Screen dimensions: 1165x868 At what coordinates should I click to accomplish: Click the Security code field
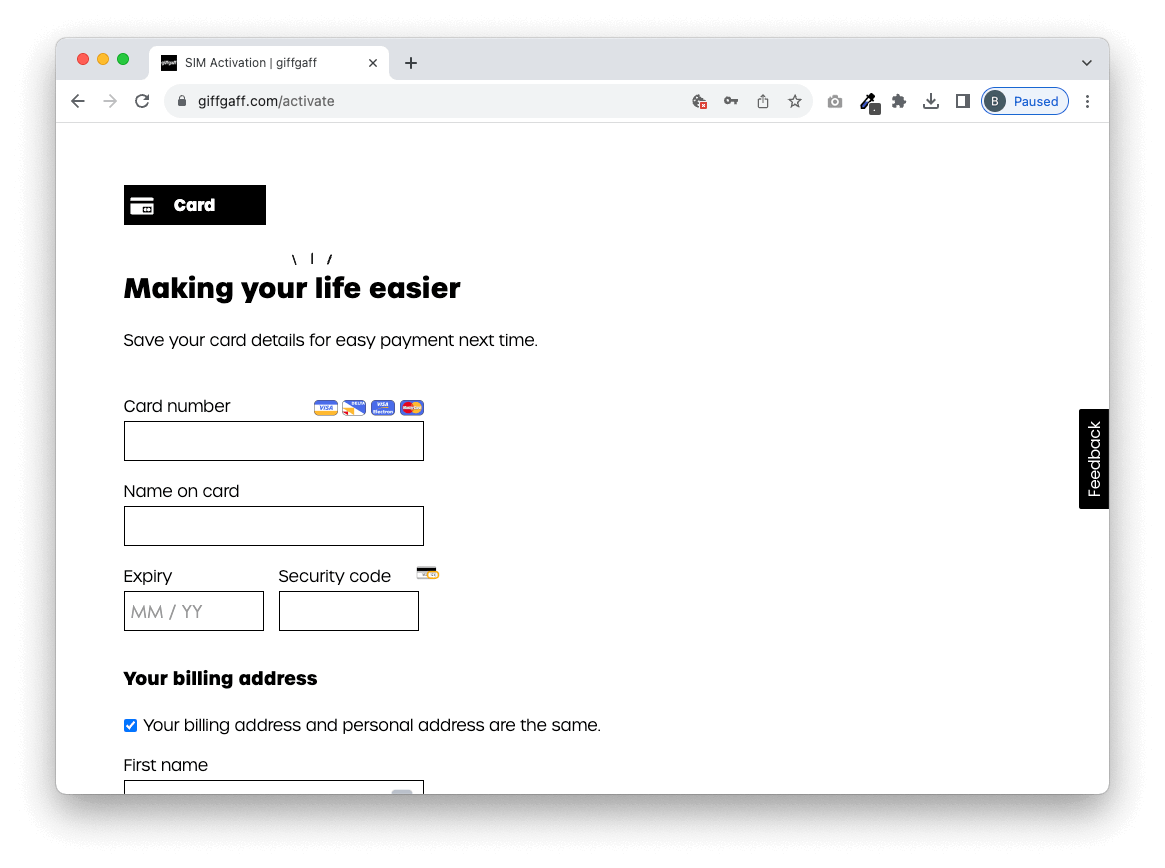tap(349, 611)
